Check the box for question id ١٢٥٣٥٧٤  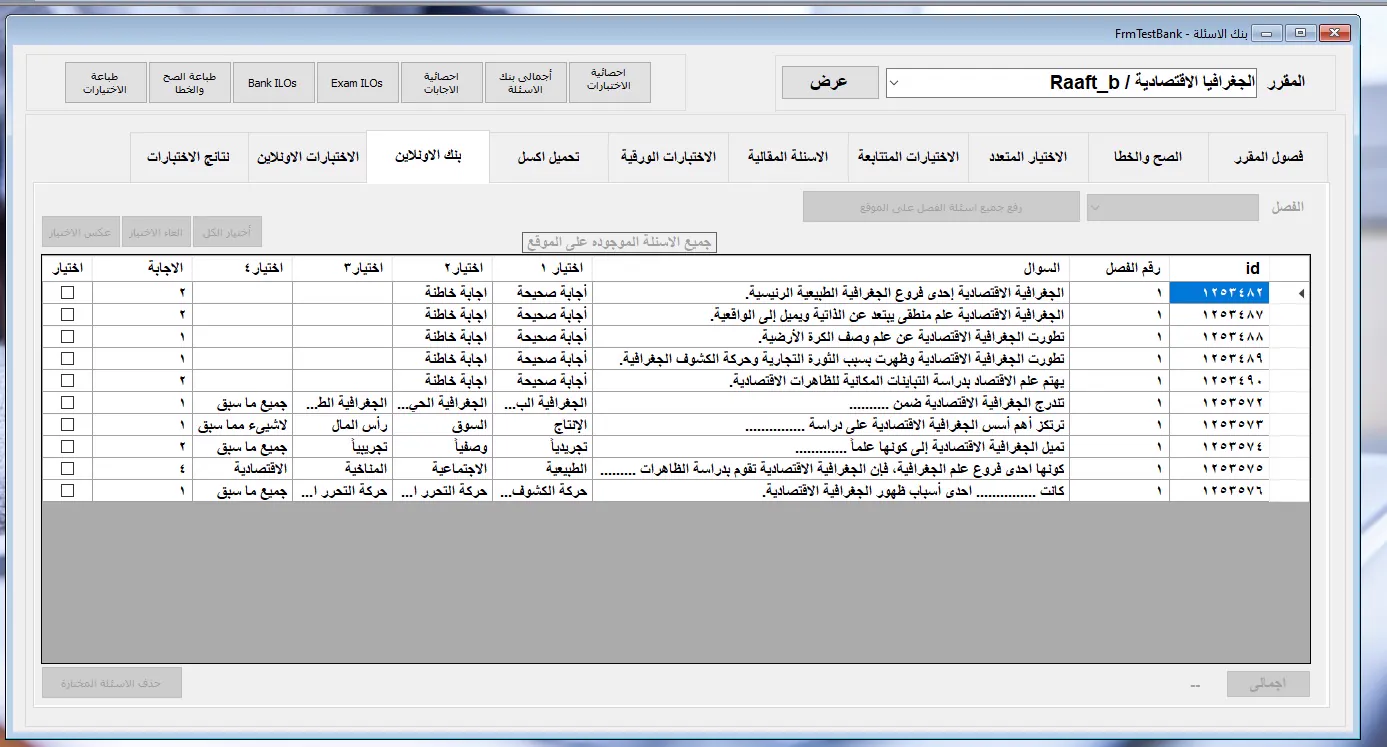click(67, 447)
